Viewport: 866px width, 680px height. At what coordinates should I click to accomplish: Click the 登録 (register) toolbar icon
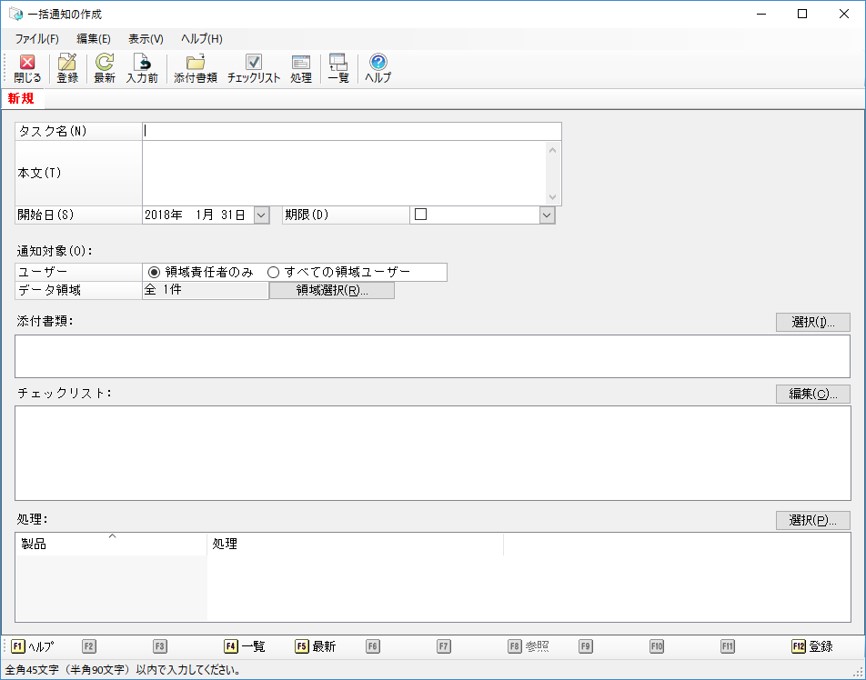tap(67, 68)
